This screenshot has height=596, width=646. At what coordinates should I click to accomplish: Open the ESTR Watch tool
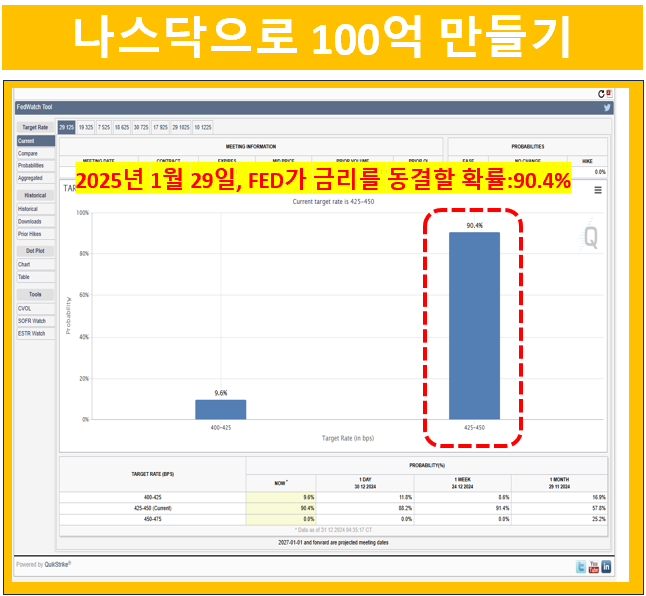[x=36, y=333]
